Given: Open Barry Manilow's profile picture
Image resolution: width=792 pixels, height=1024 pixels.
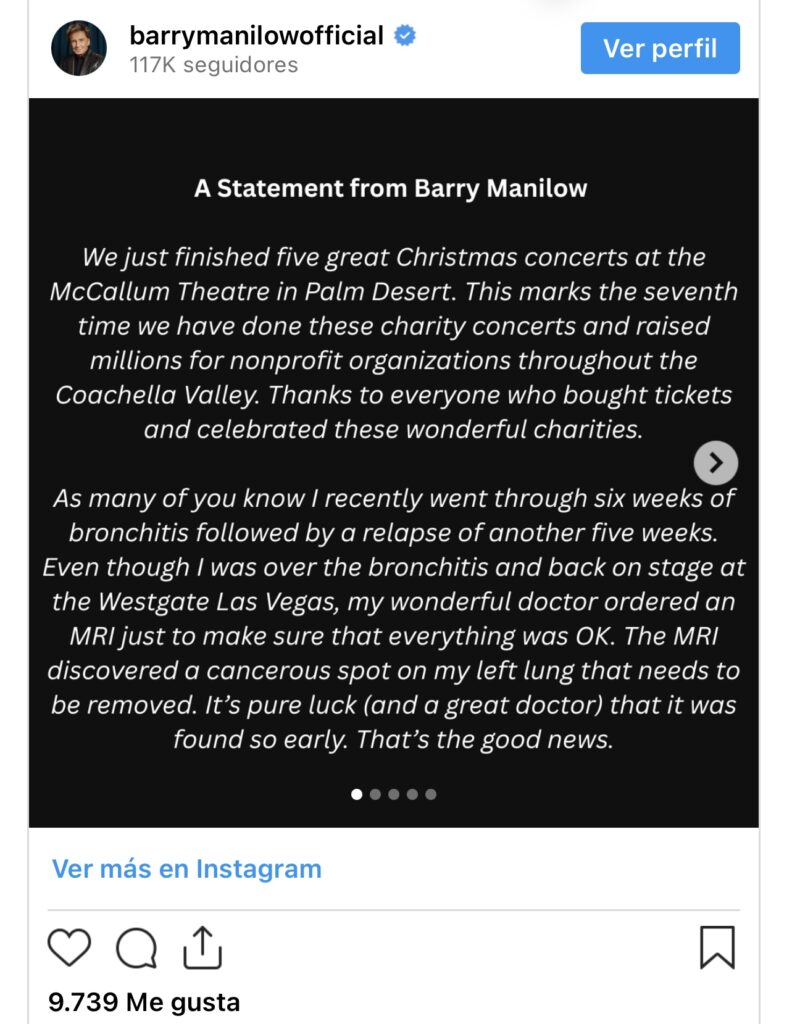Looking at the screenshot, I should tap(79, 48).
